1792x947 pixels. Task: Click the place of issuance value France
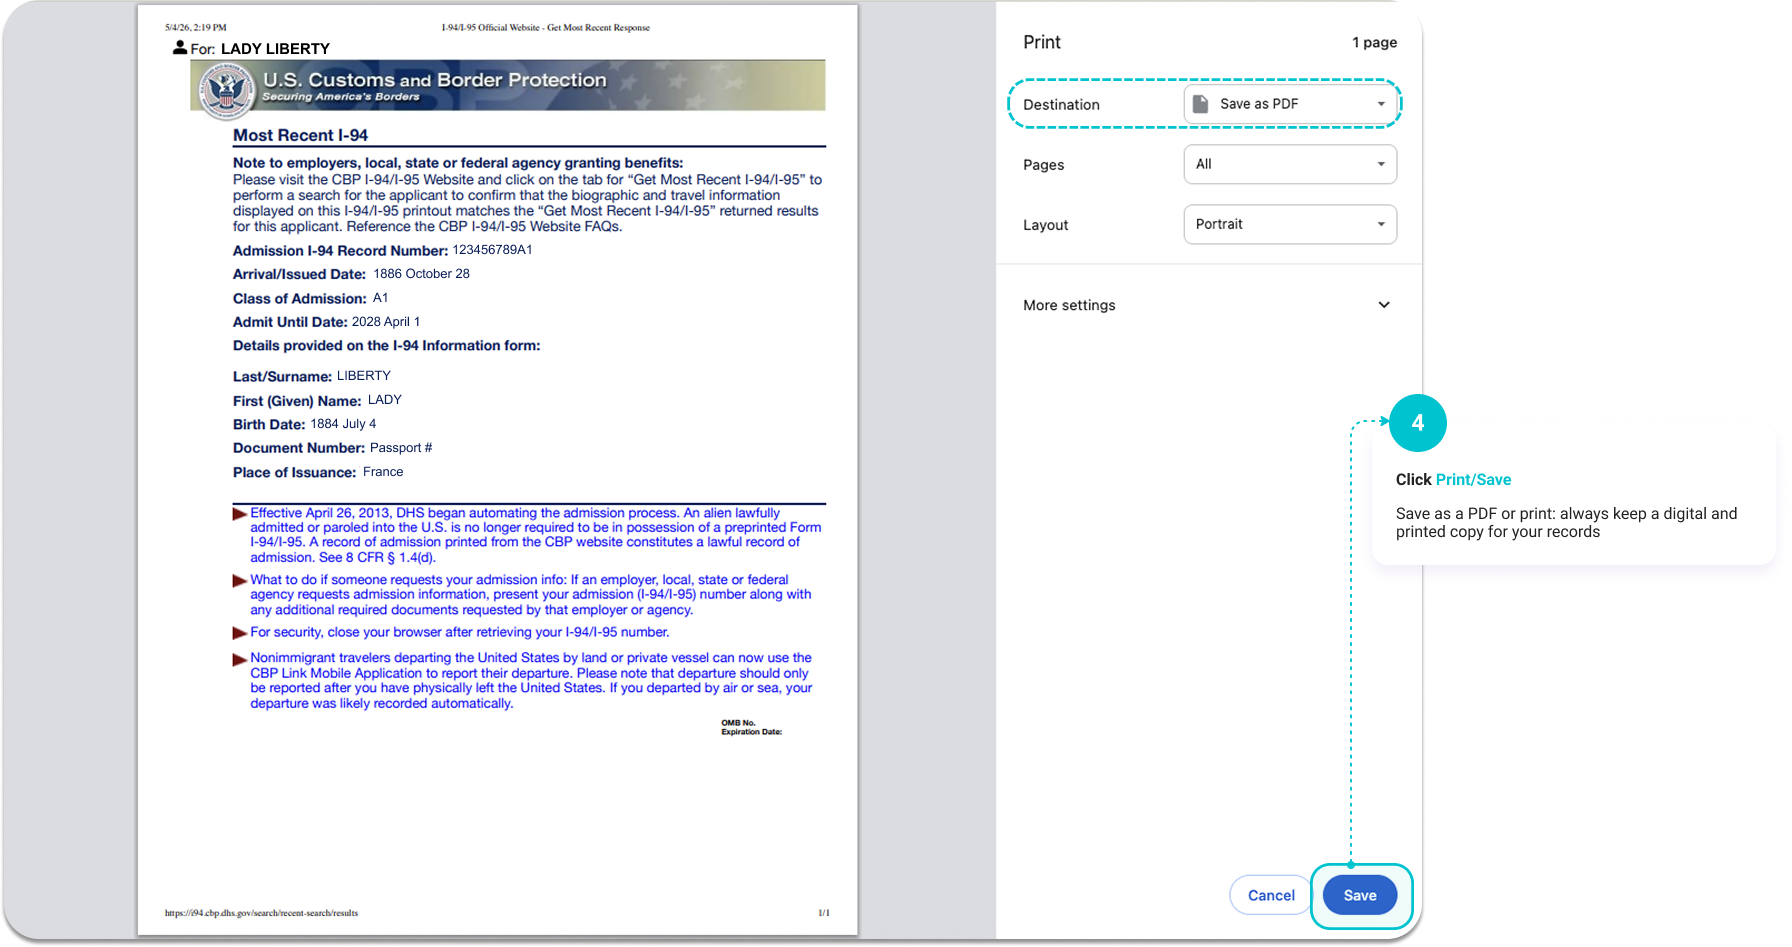(383, 472)
